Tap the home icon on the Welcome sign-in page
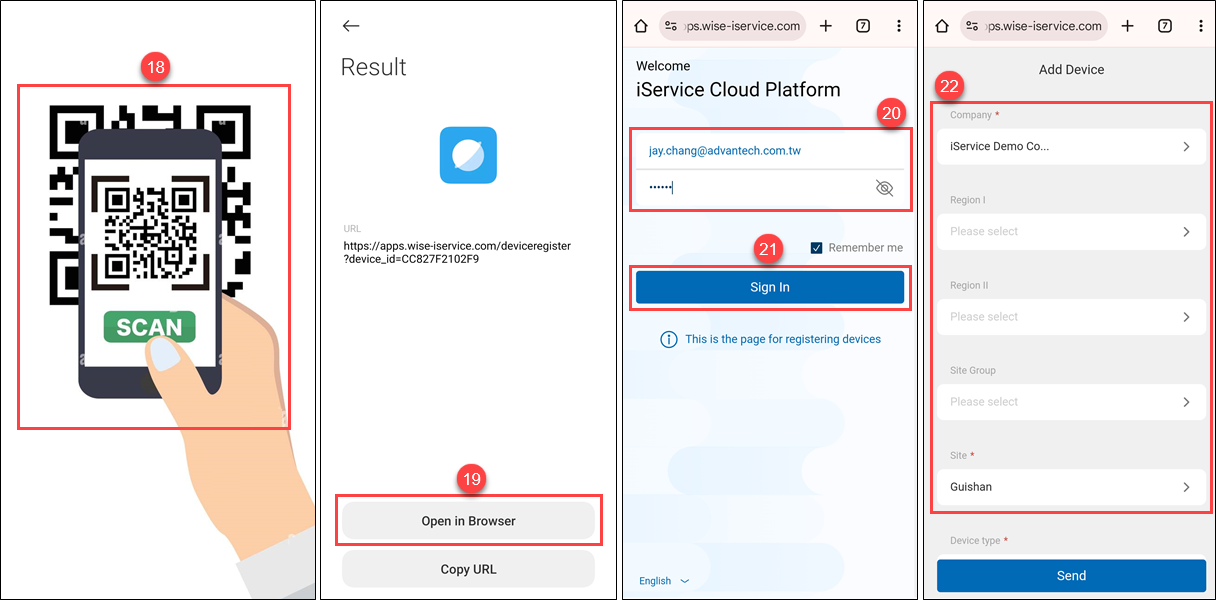This screenshot has width=1216, height=600. coord(642,26)
